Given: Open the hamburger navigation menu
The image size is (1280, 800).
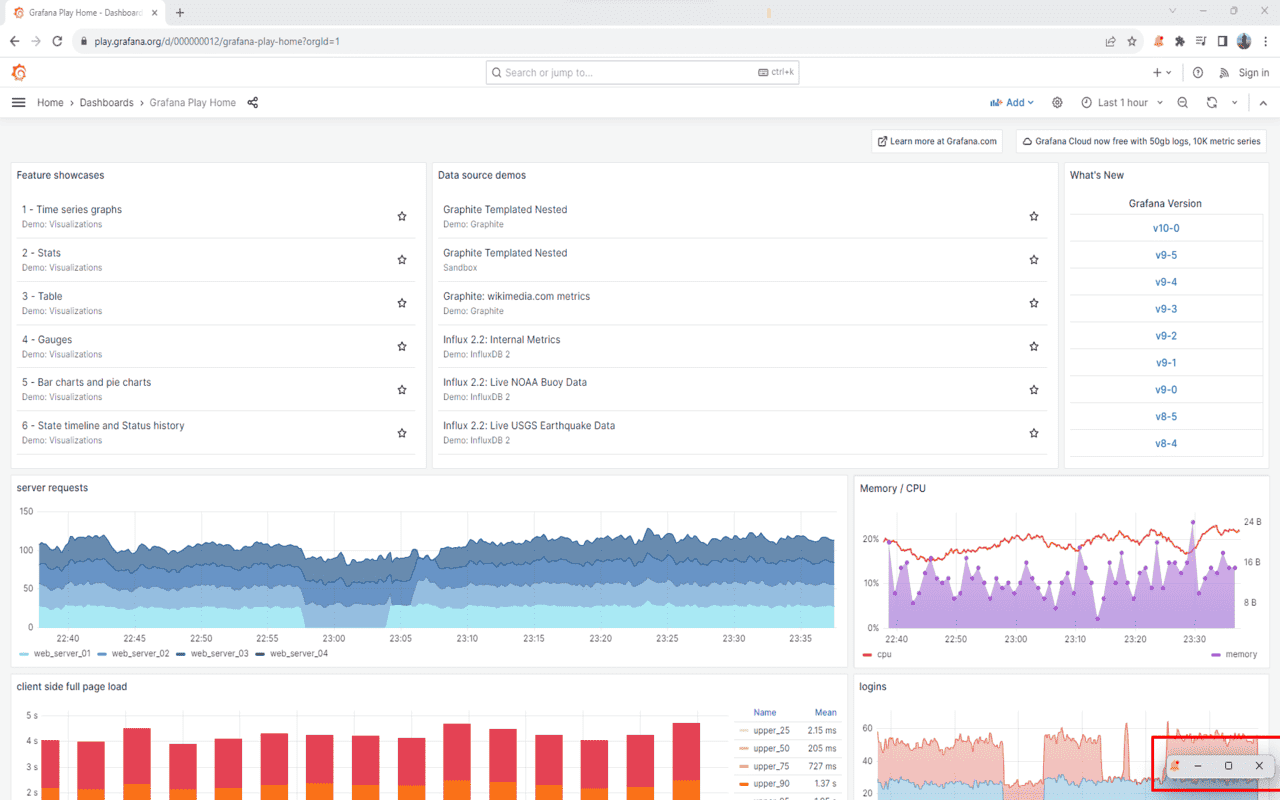Looking at the screenshot, I should click(18, 102).
